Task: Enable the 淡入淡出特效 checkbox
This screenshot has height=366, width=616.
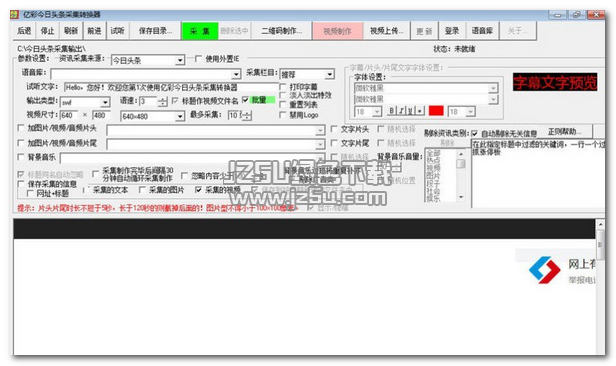Action: click(282, 95)
